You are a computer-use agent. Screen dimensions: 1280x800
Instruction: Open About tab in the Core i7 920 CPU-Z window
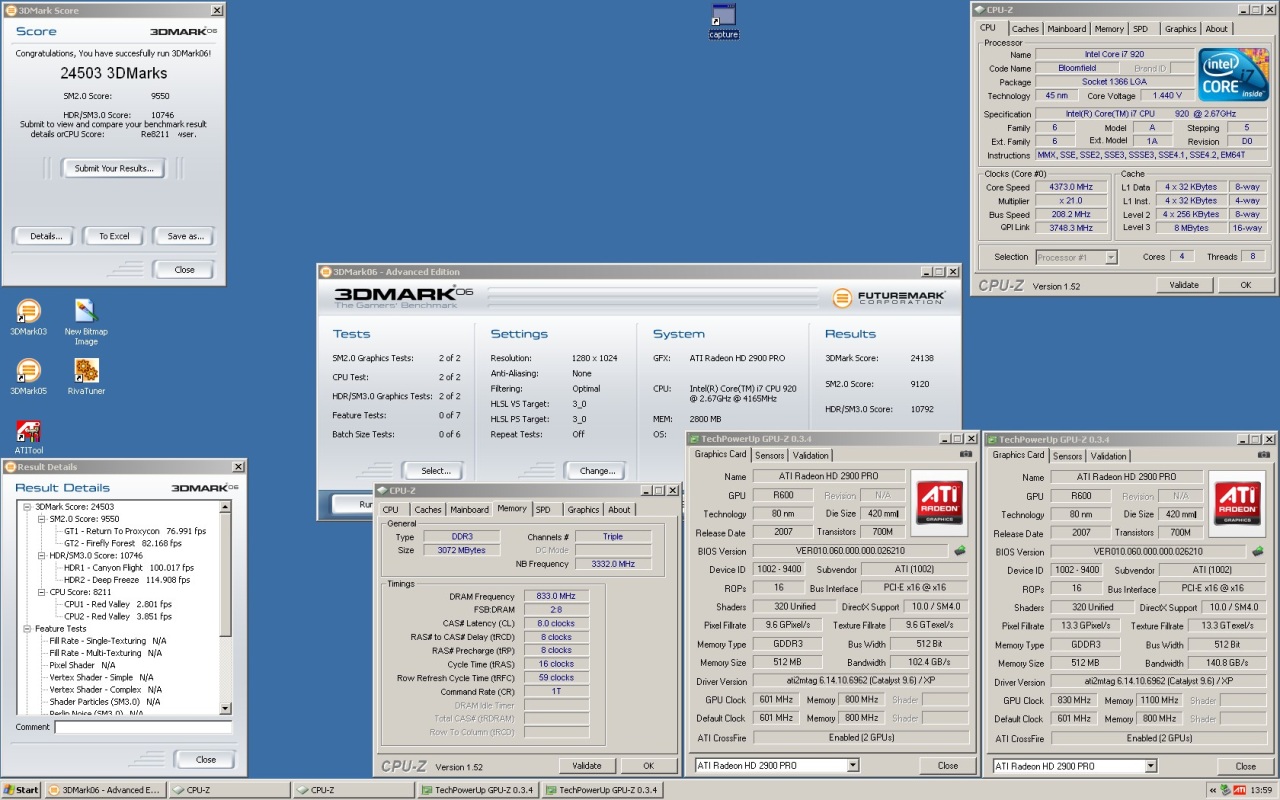coord(1216,29)
